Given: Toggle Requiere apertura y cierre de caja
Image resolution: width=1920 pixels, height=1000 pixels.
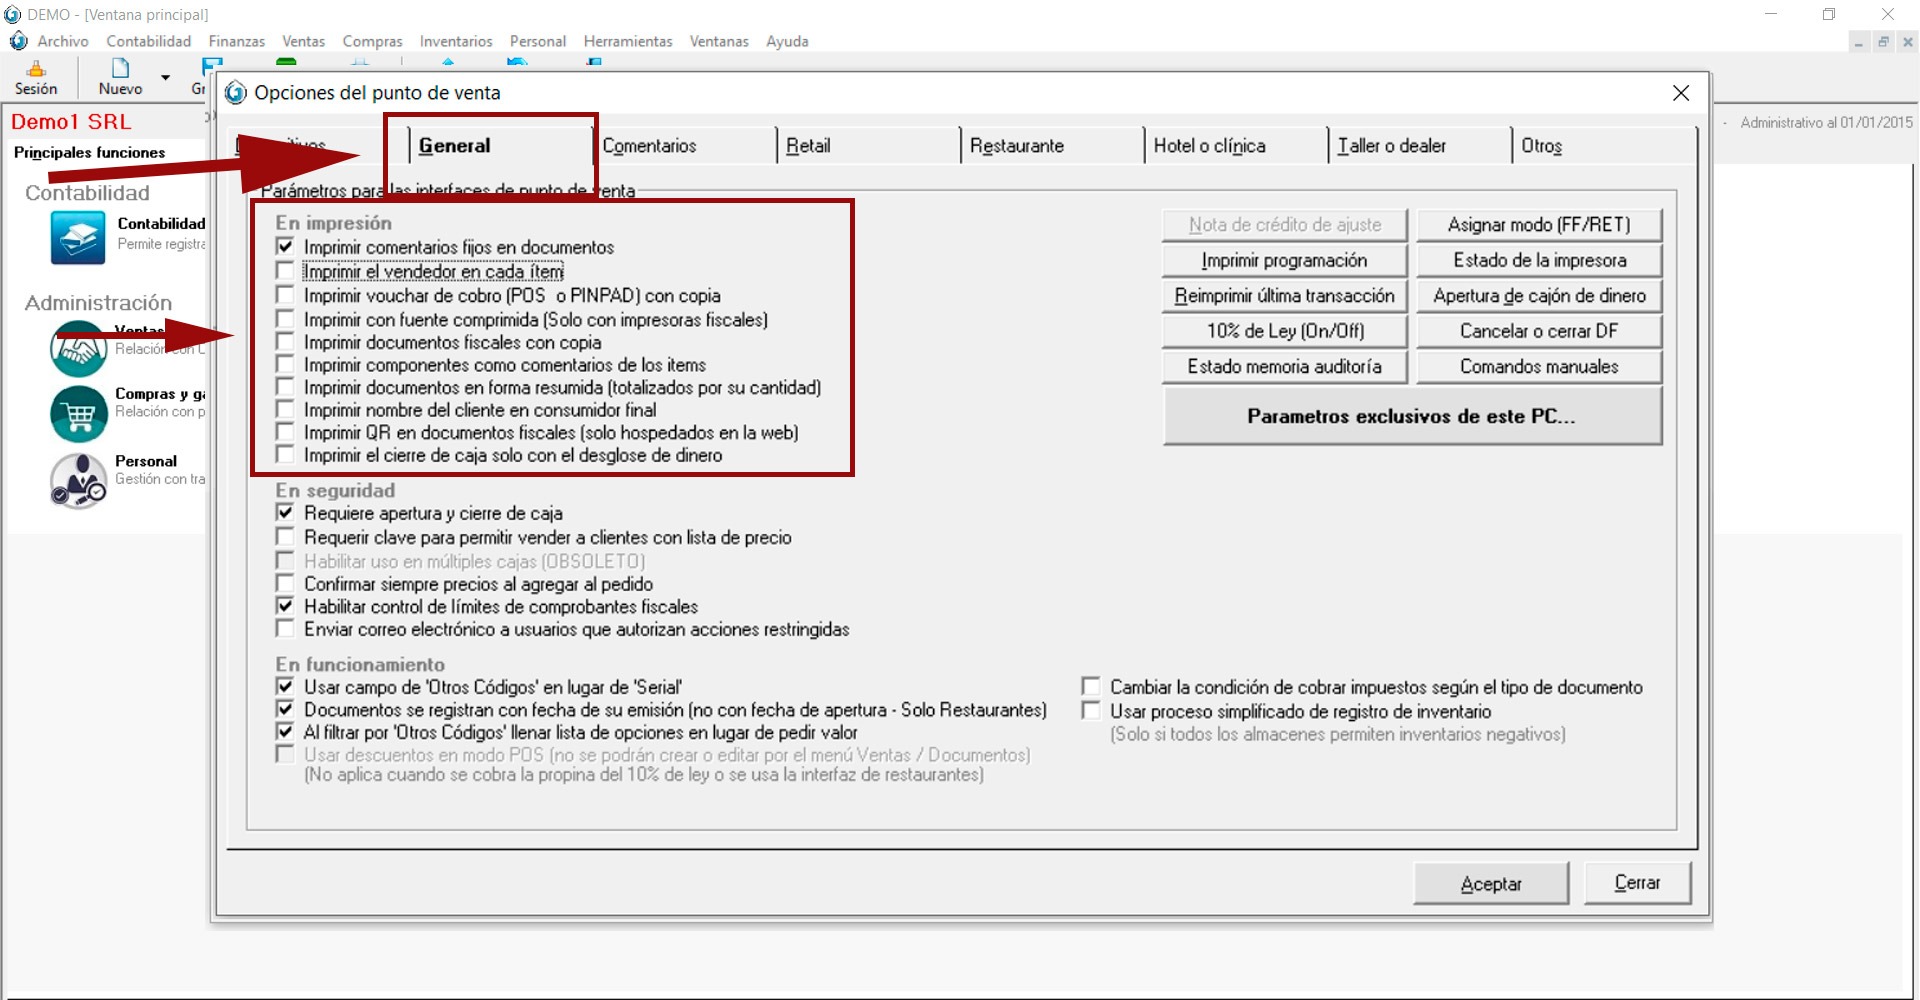Looking at the screenshot, I should click(286, 513).
